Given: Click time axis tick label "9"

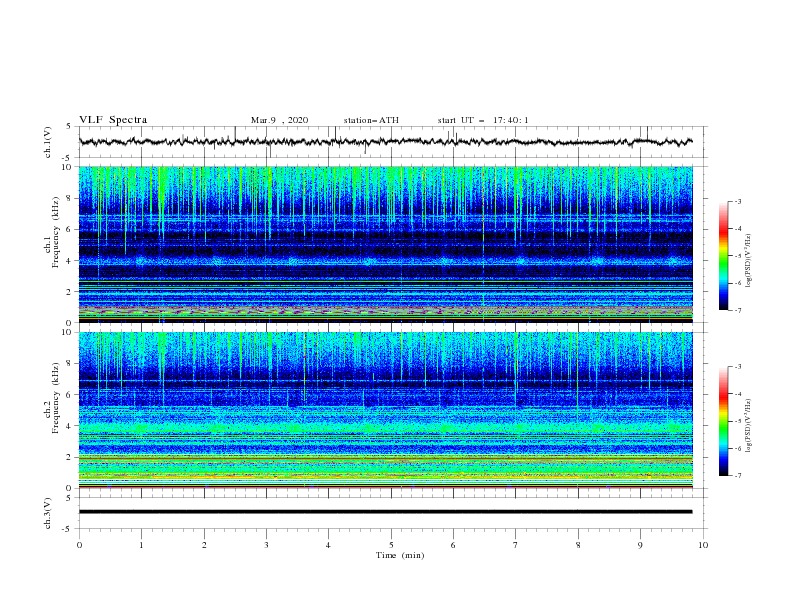Looking at the screenshot, I should [640, 545].
